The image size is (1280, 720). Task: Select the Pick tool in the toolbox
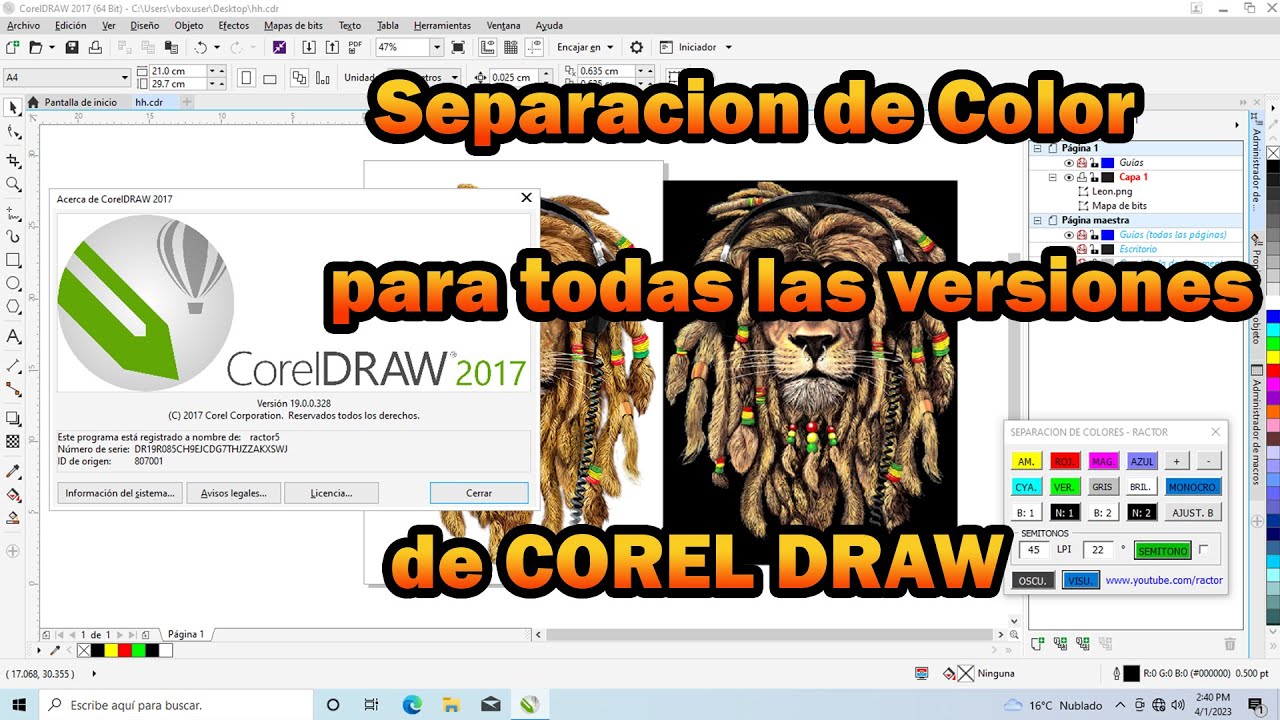(x=13, y=107)
